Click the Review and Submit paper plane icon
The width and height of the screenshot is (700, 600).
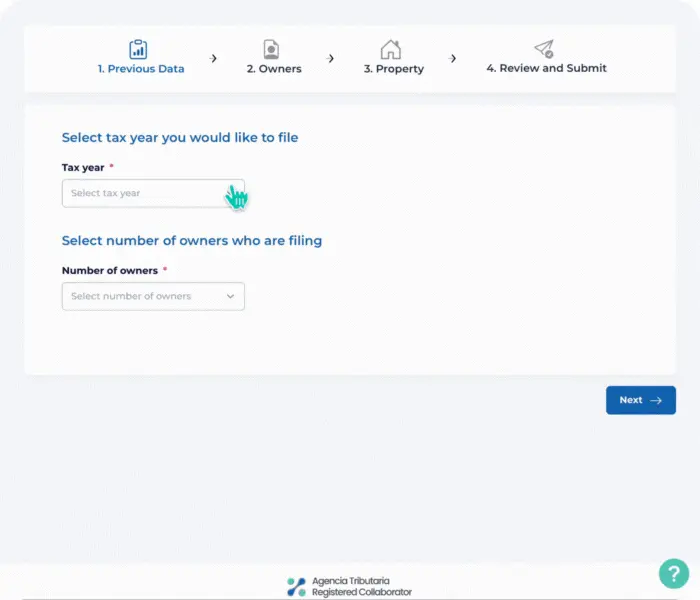click(544, 49)
